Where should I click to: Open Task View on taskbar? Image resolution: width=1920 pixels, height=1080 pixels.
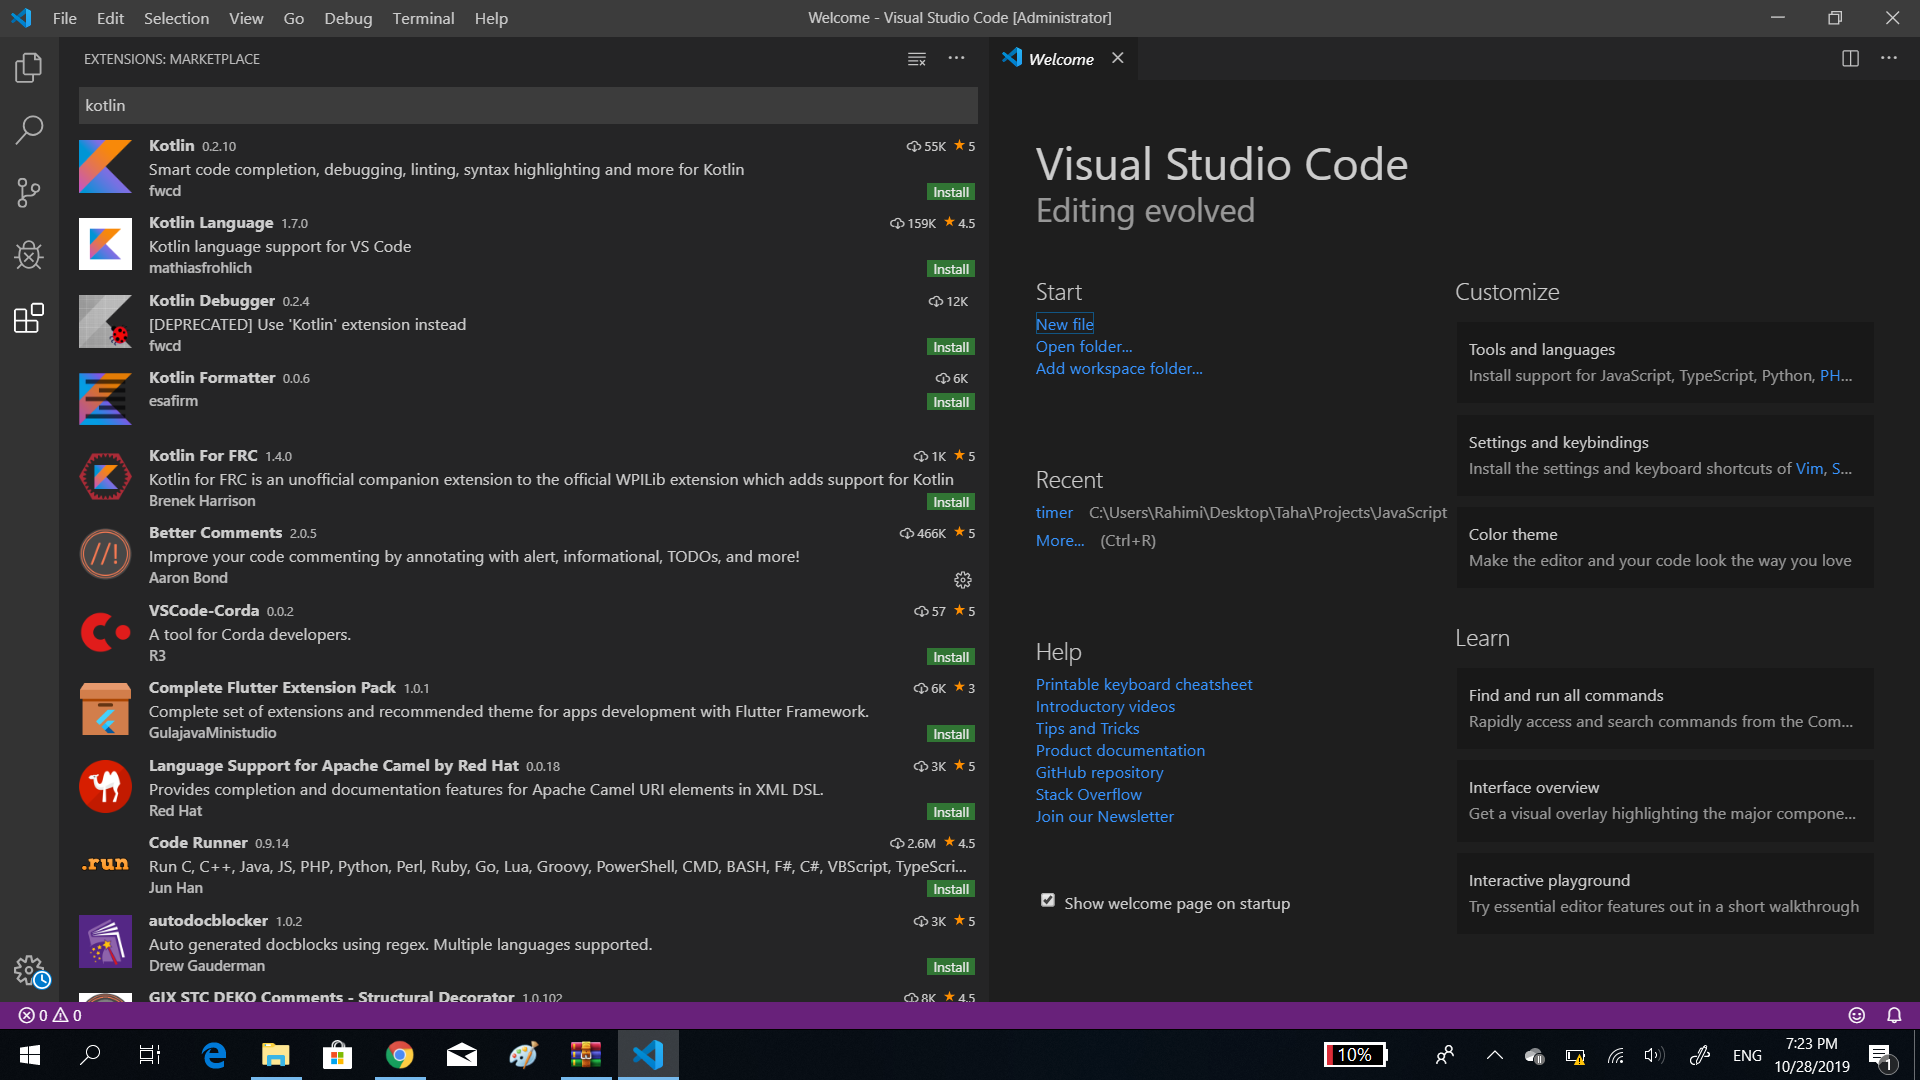pos(150,1055)
